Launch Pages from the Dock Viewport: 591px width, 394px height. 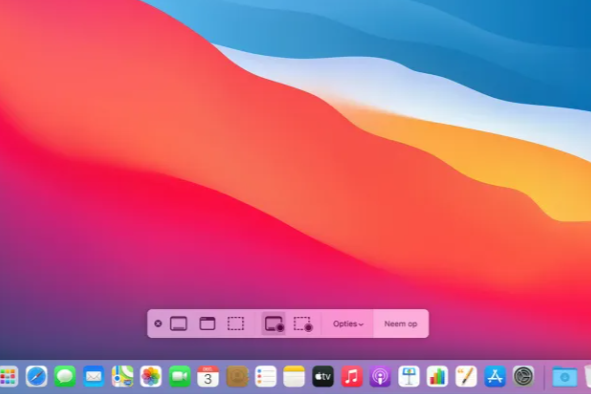466,376
